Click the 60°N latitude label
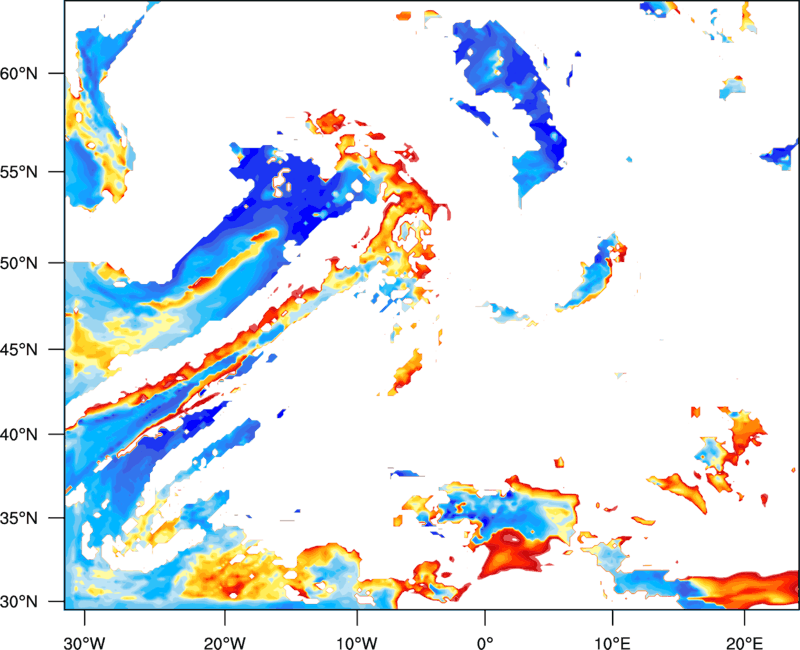 [x=19, y=73]
